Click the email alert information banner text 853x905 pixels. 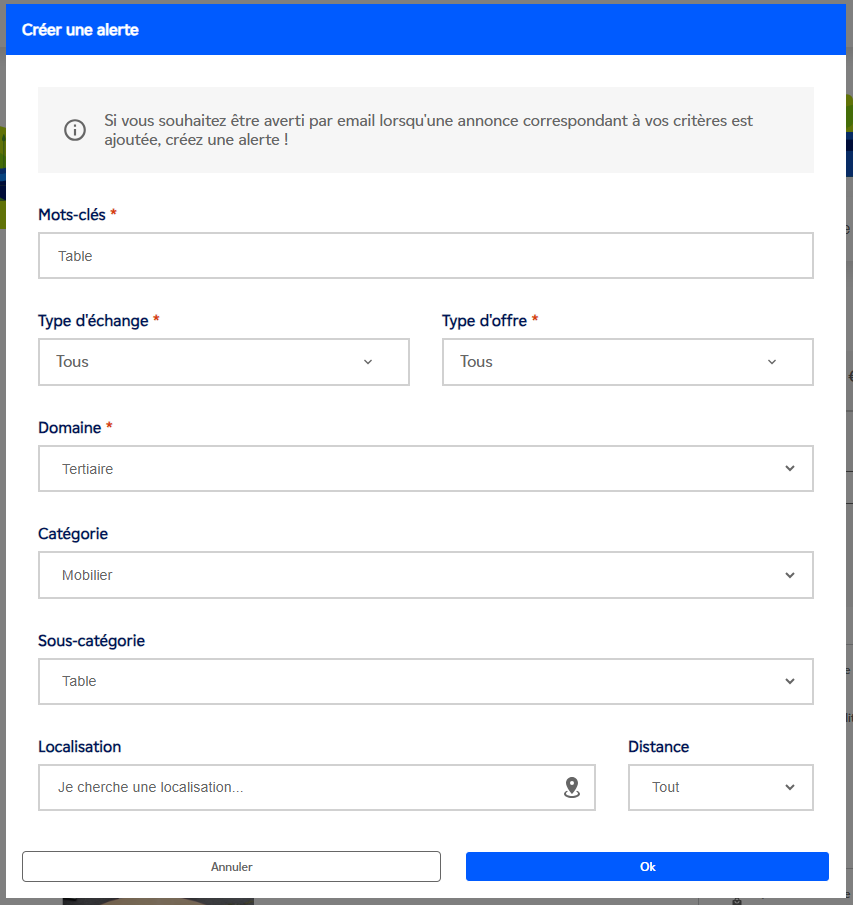pyautogui.click(x=428, y=130)
